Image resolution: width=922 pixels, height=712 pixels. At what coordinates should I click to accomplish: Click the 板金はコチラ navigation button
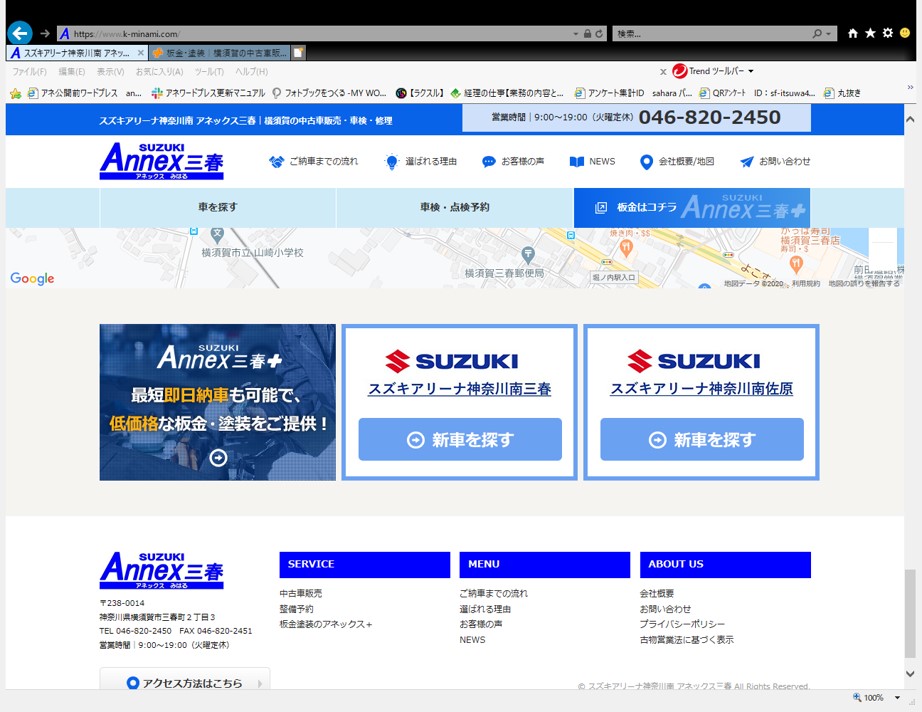[x=692, y=208]
